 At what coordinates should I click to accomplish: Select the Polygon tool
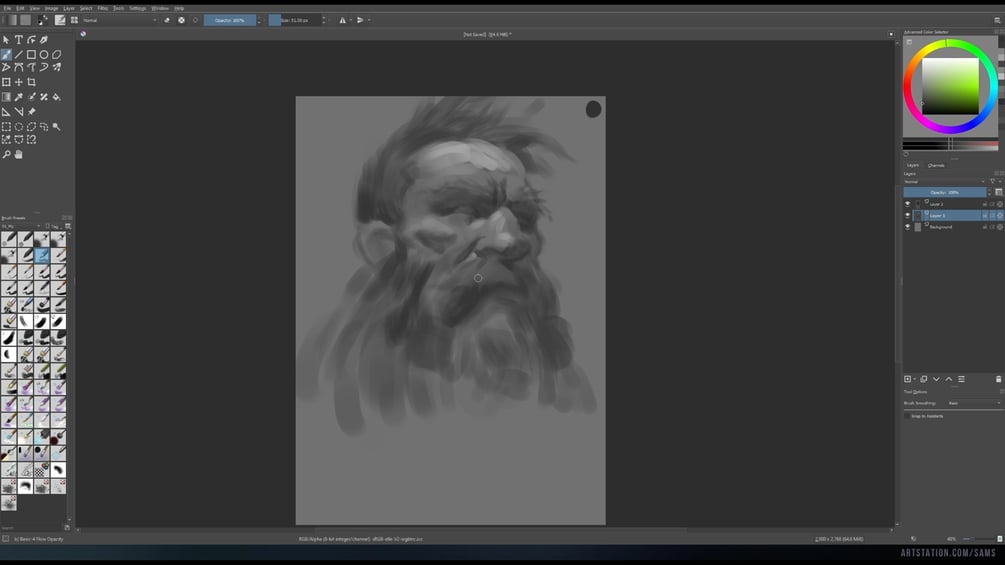point(56,54)
